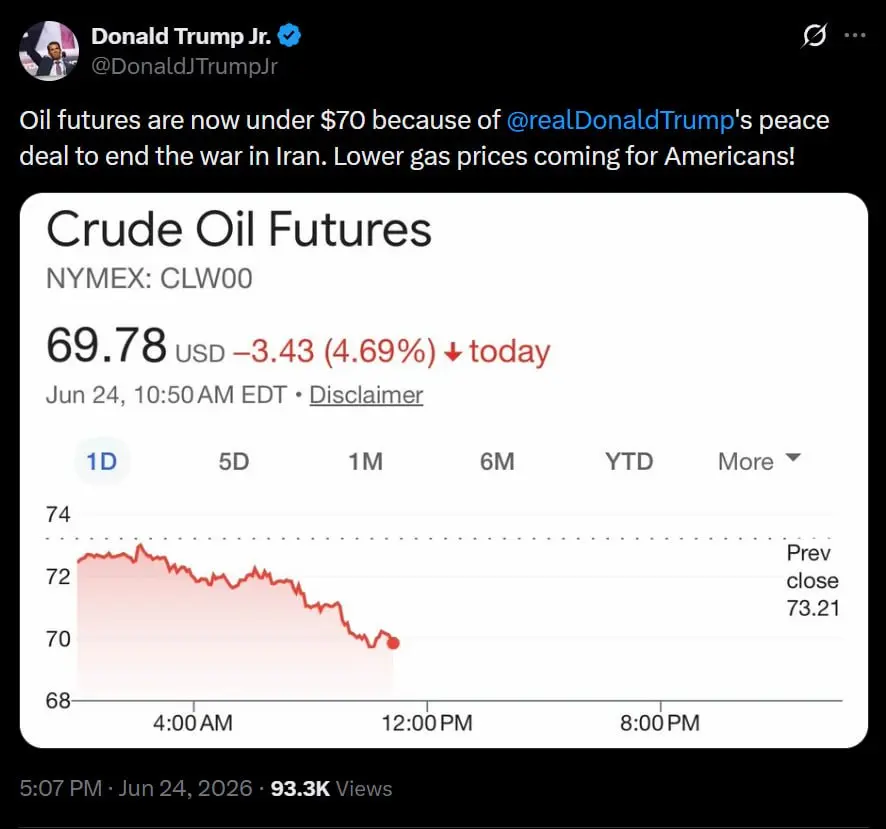Image resolution: width=886 pixels, height=829 pixels.
Task: Click the red down arrow indicator
Action: 453,353
